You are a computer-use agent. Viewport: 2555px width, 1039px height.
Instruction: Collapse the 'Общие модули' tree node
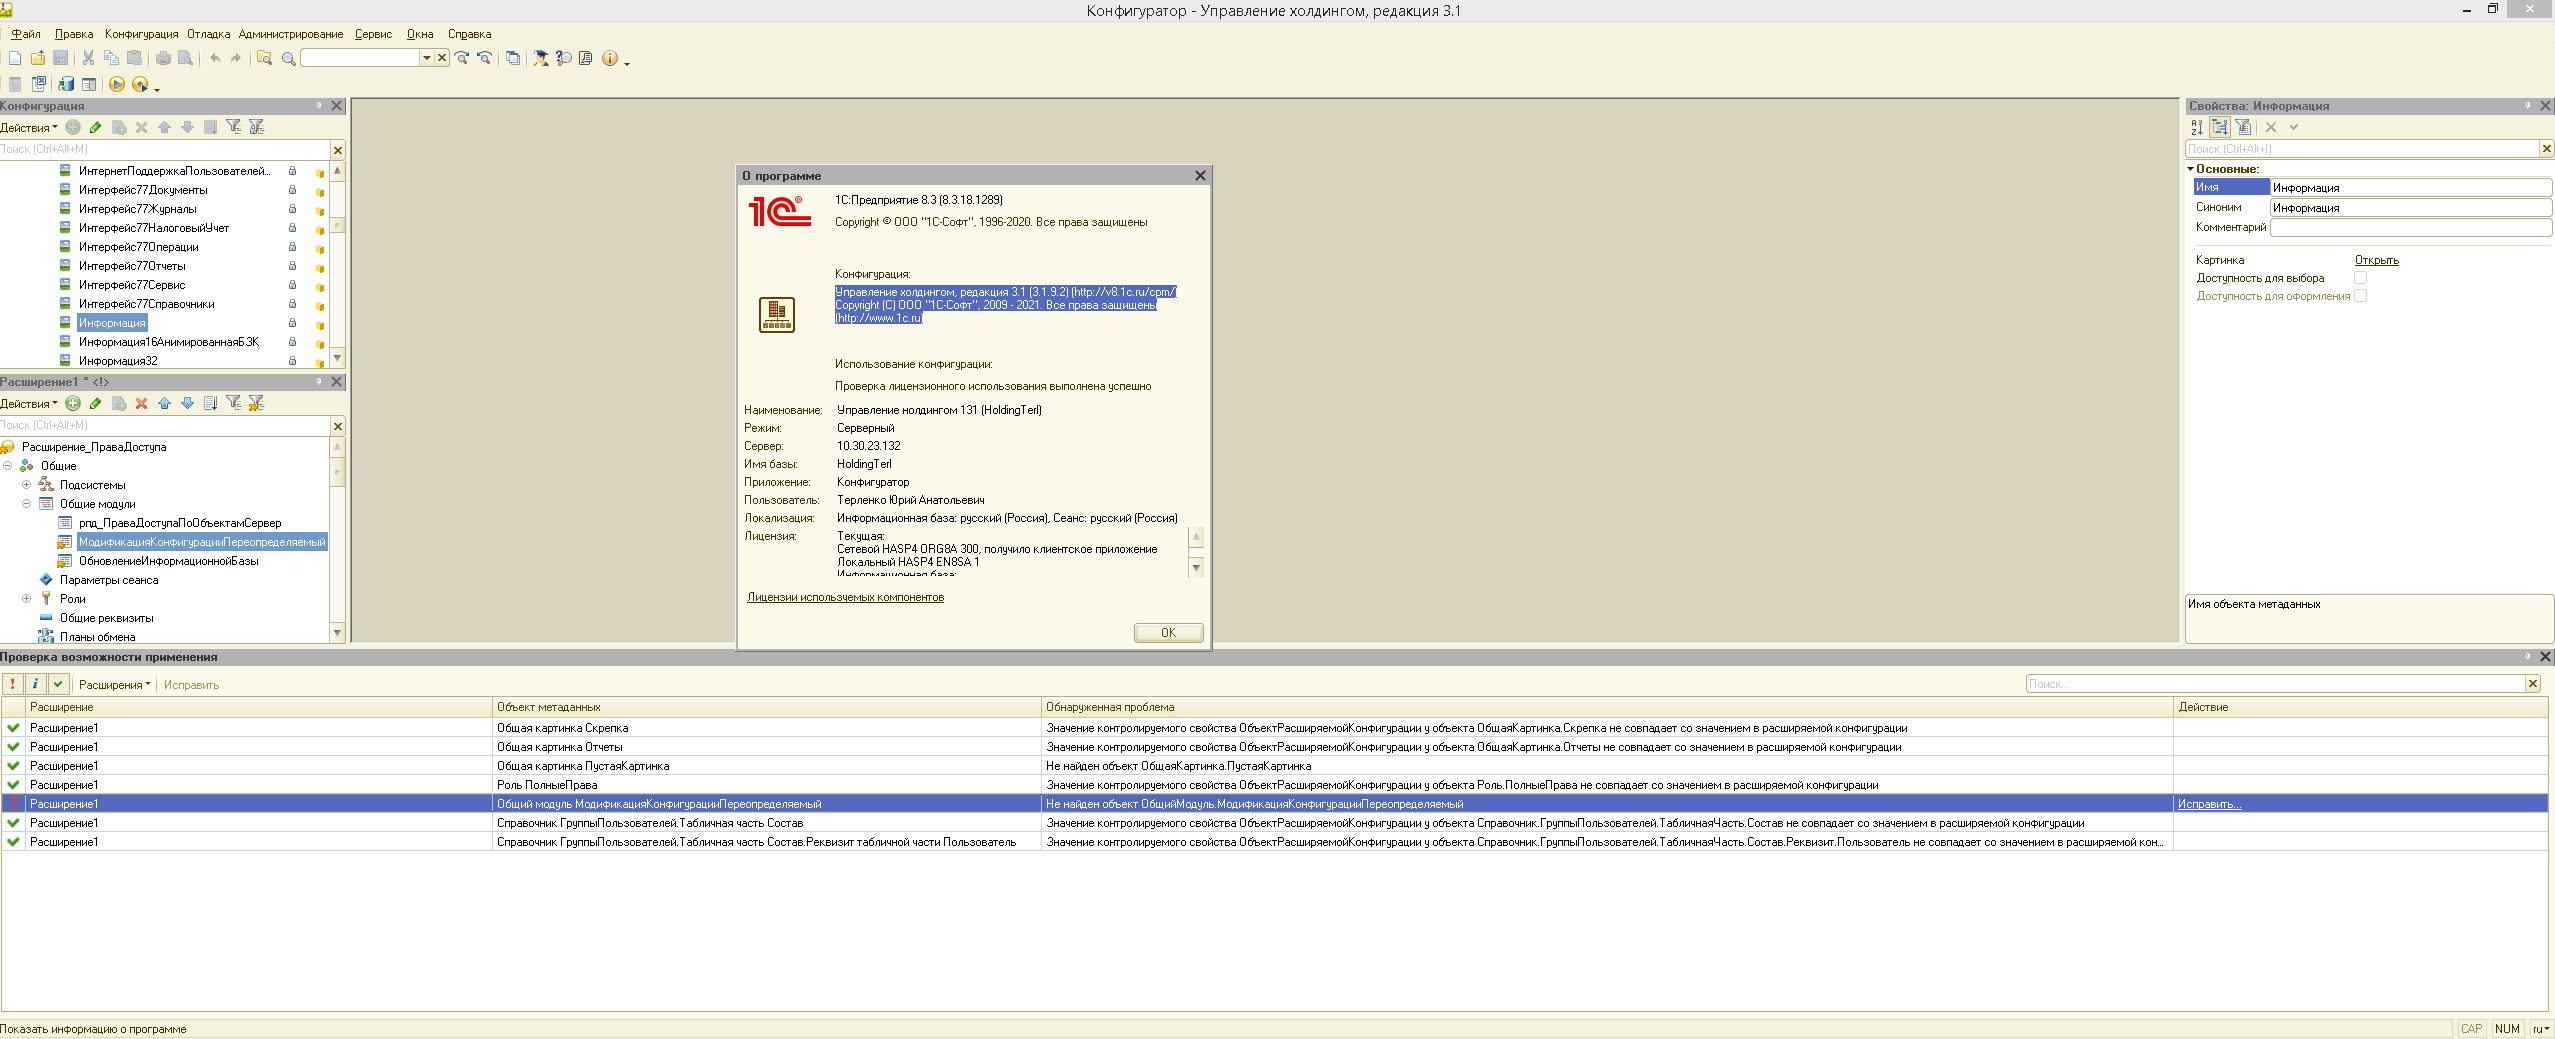(27, 504)
